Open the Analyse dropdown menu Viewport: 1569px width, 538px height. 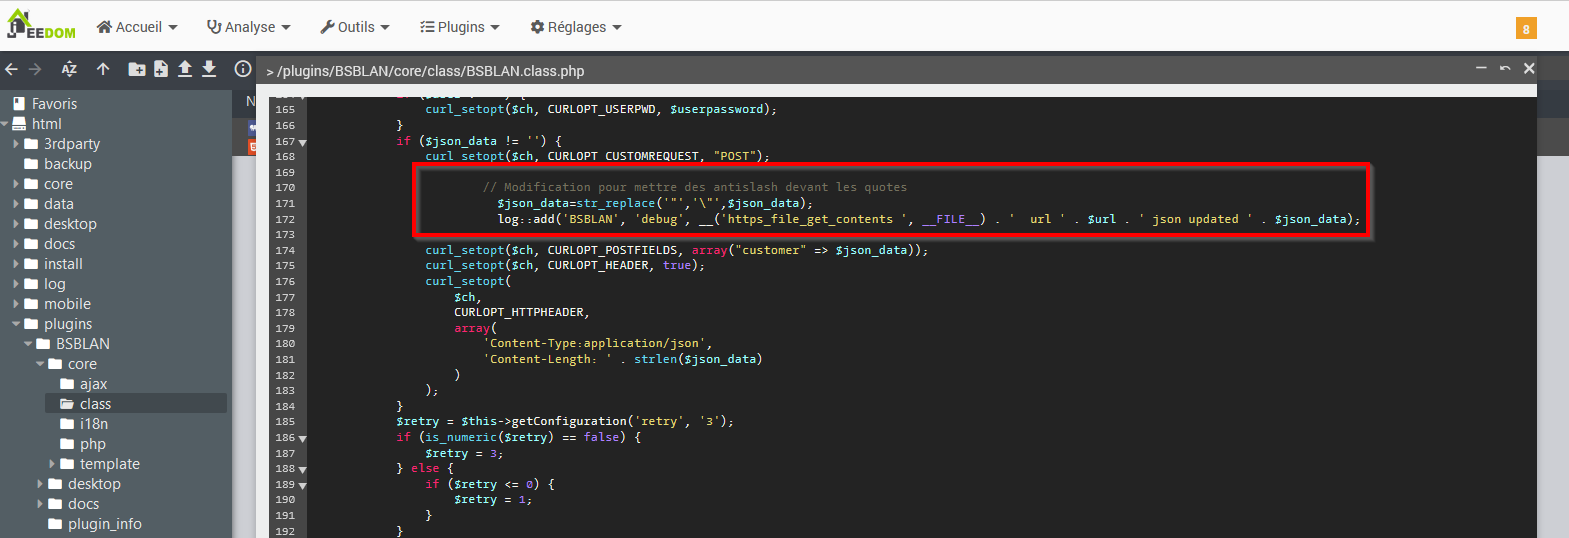pos(248,27)
